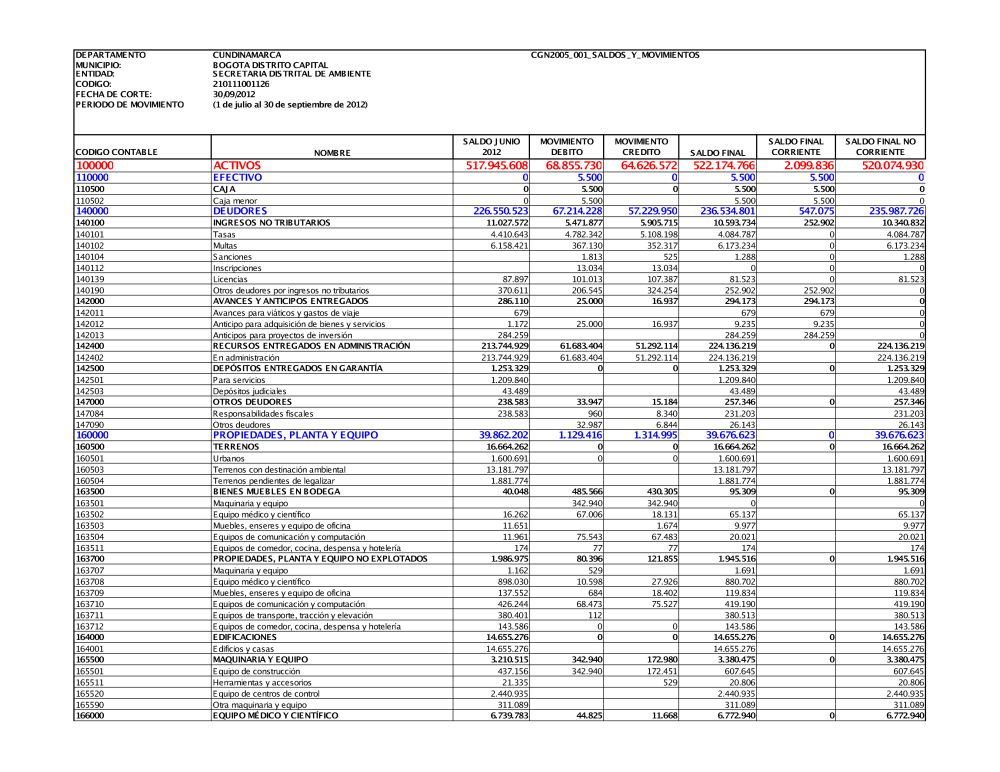
Task: Click the ACTIVOS account name in red
Action: 237,164
